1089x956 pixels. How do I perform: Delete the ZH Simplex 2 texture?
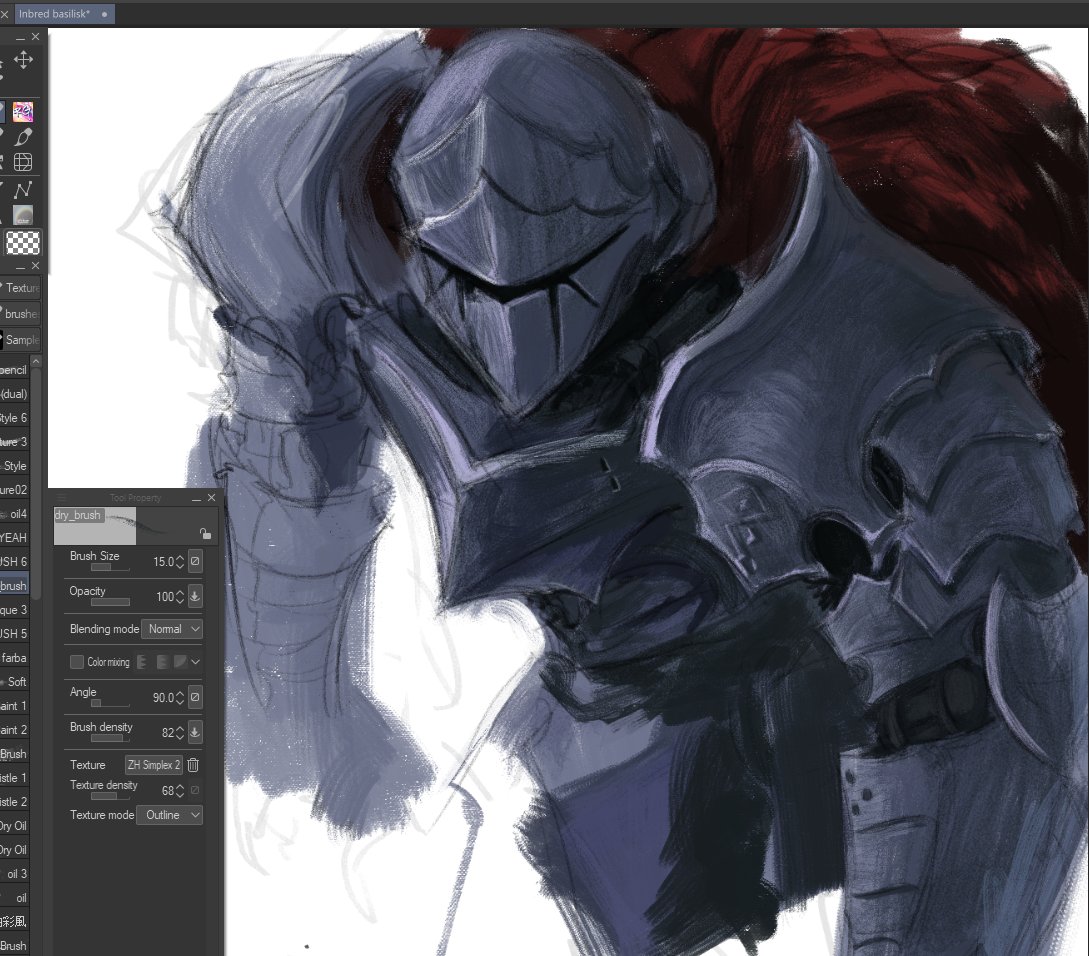tap(193, 765)
